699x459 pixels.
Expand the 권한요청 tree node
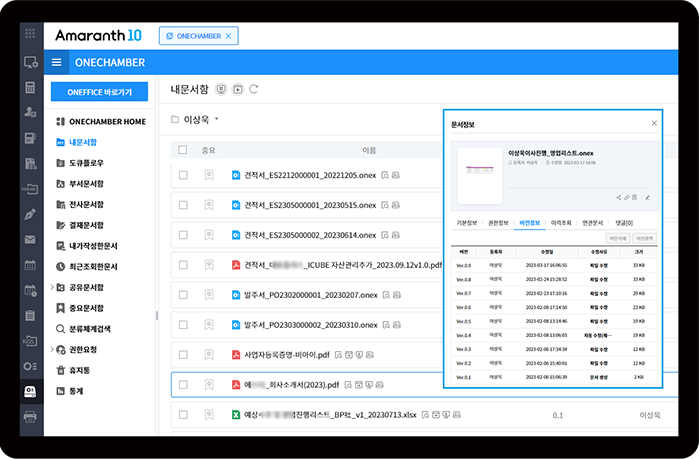click(x=52, y=349)
